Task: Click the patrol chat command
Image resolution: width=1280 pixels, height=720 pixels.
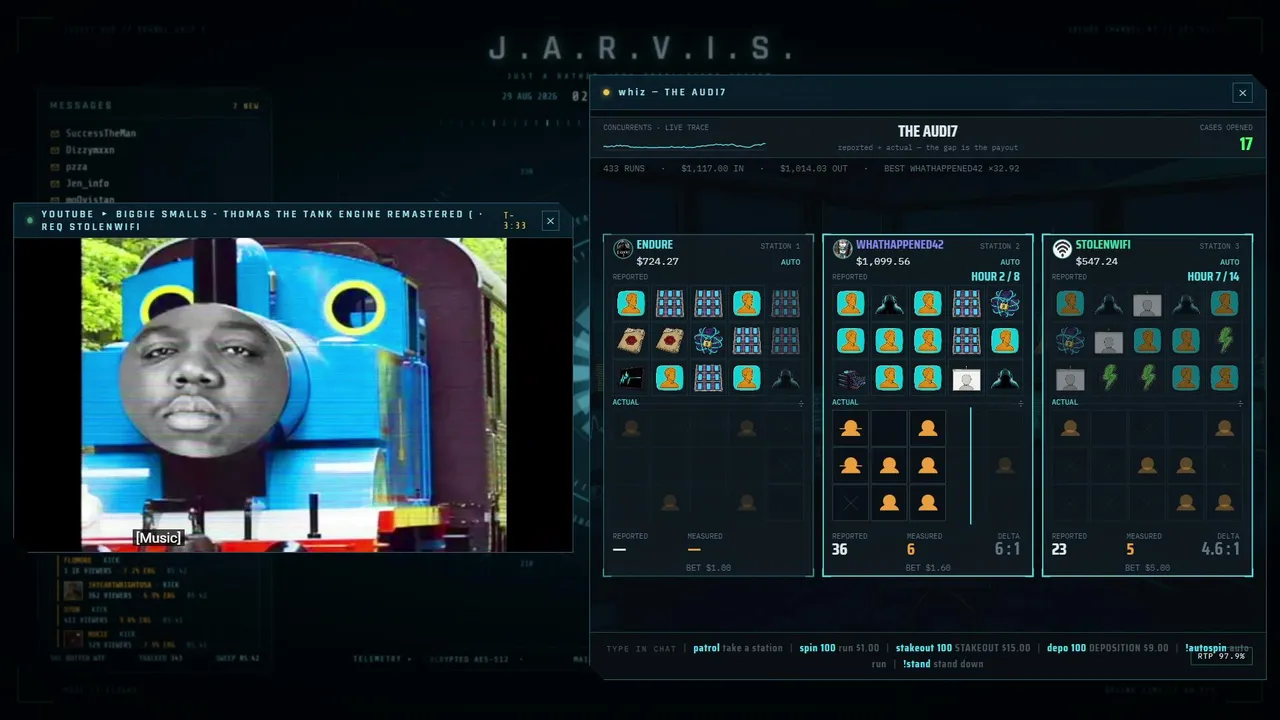Action: coord(706,648)
